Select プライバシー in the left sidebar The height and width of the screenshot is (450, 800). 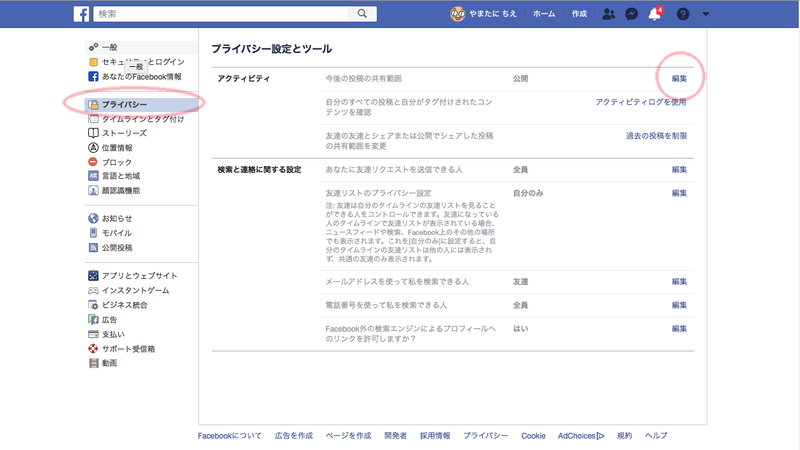[124, 104]
